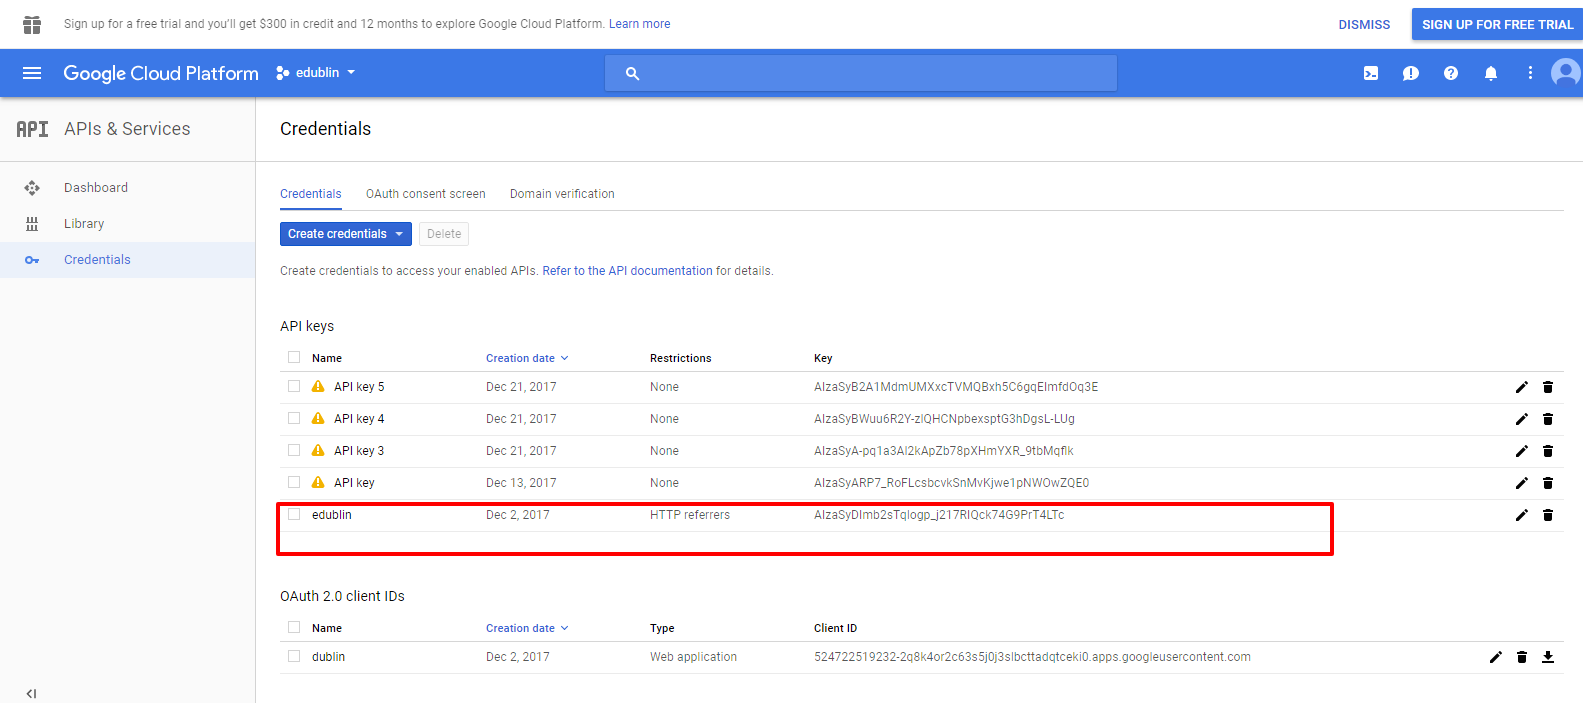The width and height of the screenshot is (1583, 703).
Task: Sort OAuth clients by Creation date
Action: [527, 628]
